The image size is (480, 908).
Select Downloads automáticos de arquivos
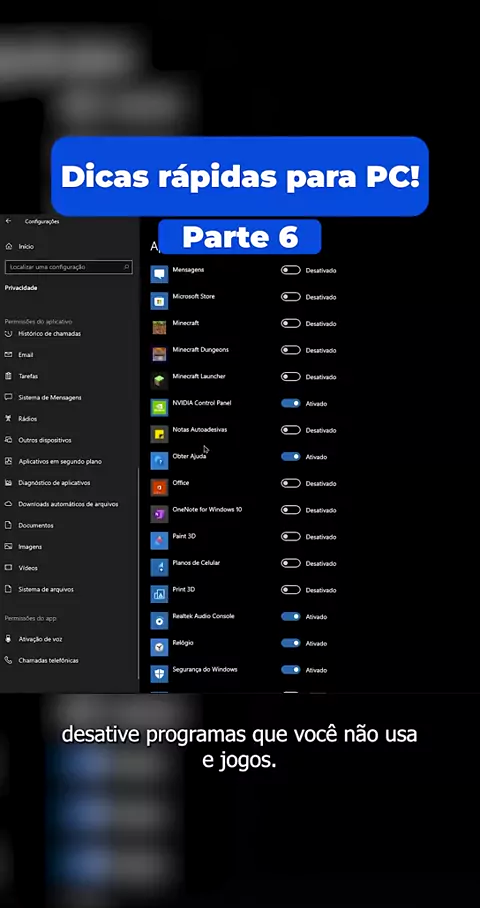click(61, 504)
